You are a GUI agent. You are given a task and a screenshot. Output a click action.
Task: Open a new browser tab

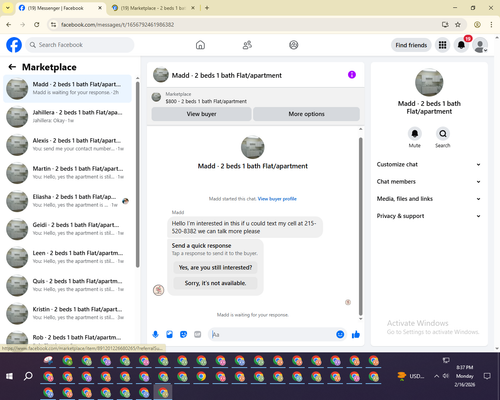pyautogui.click(x=207, y=8)
